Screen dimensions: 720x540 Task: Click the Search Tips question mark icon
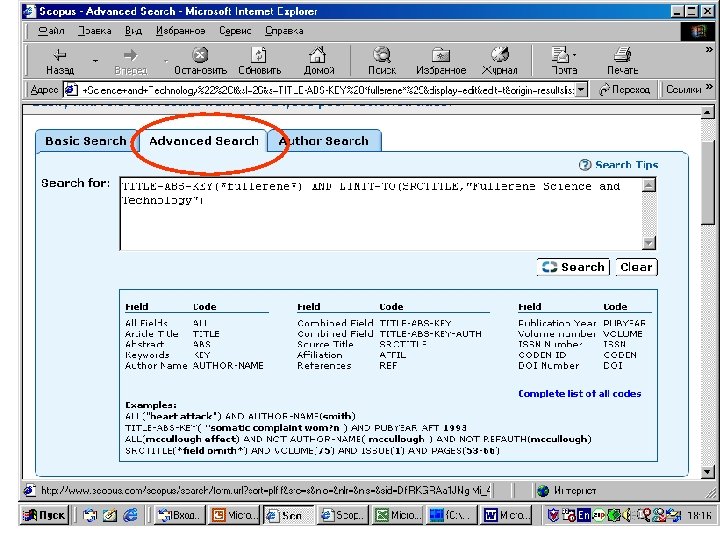tap(585, 165)
